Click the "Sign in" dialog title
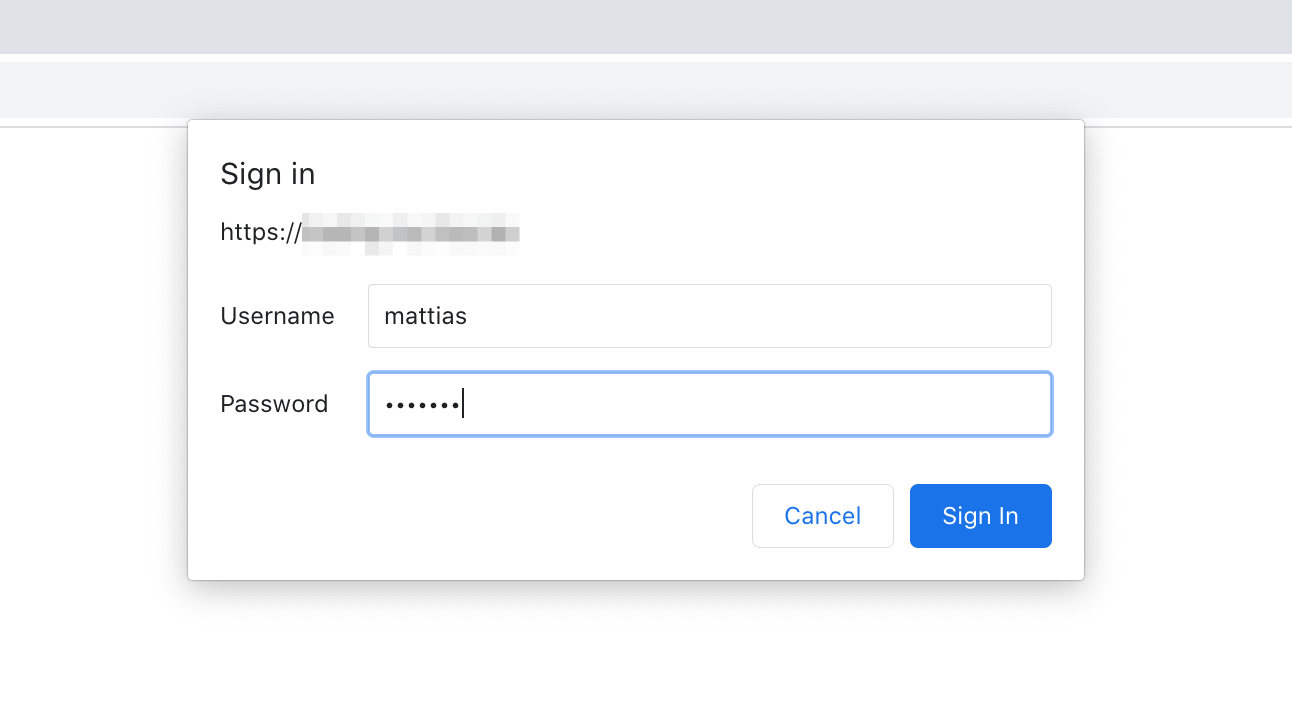 click(267, 173)
